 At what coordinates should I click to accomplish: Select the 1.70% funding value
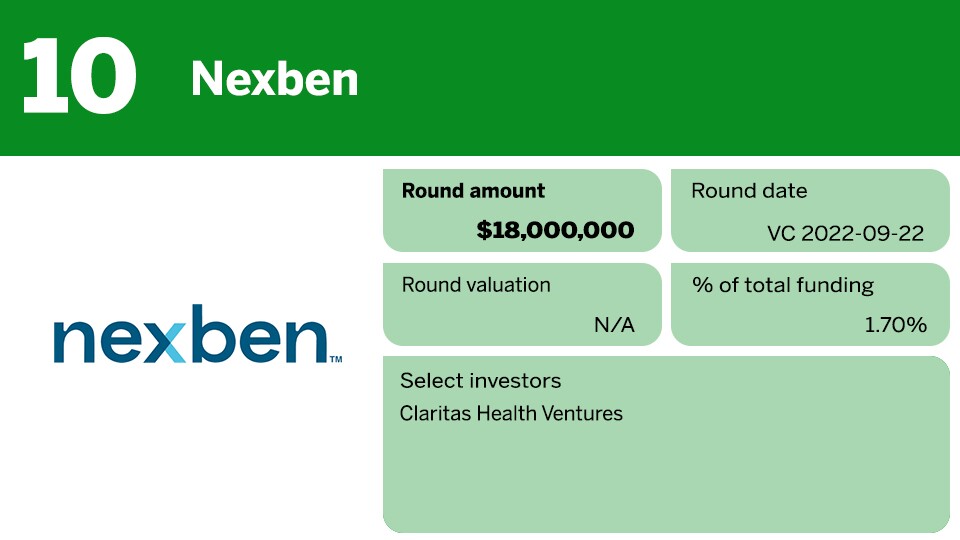pos(895,325)
